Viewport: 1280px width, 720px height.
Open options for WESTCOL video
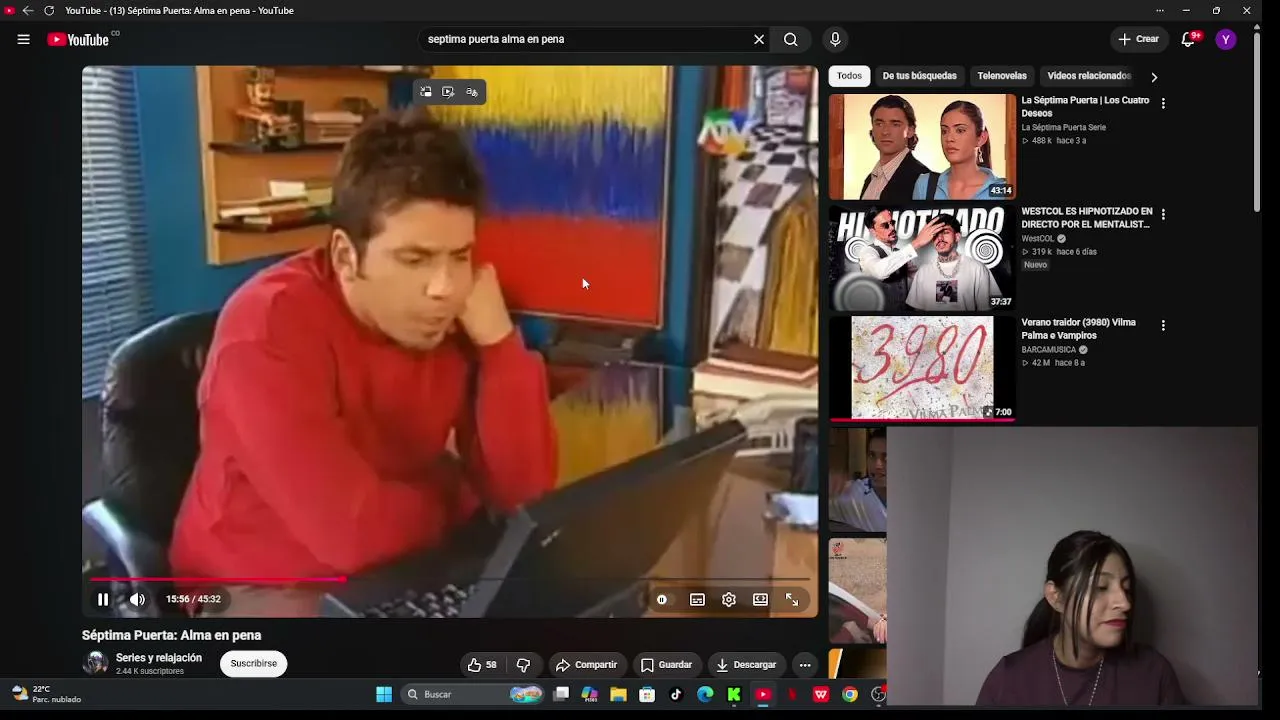[1163, 214]
